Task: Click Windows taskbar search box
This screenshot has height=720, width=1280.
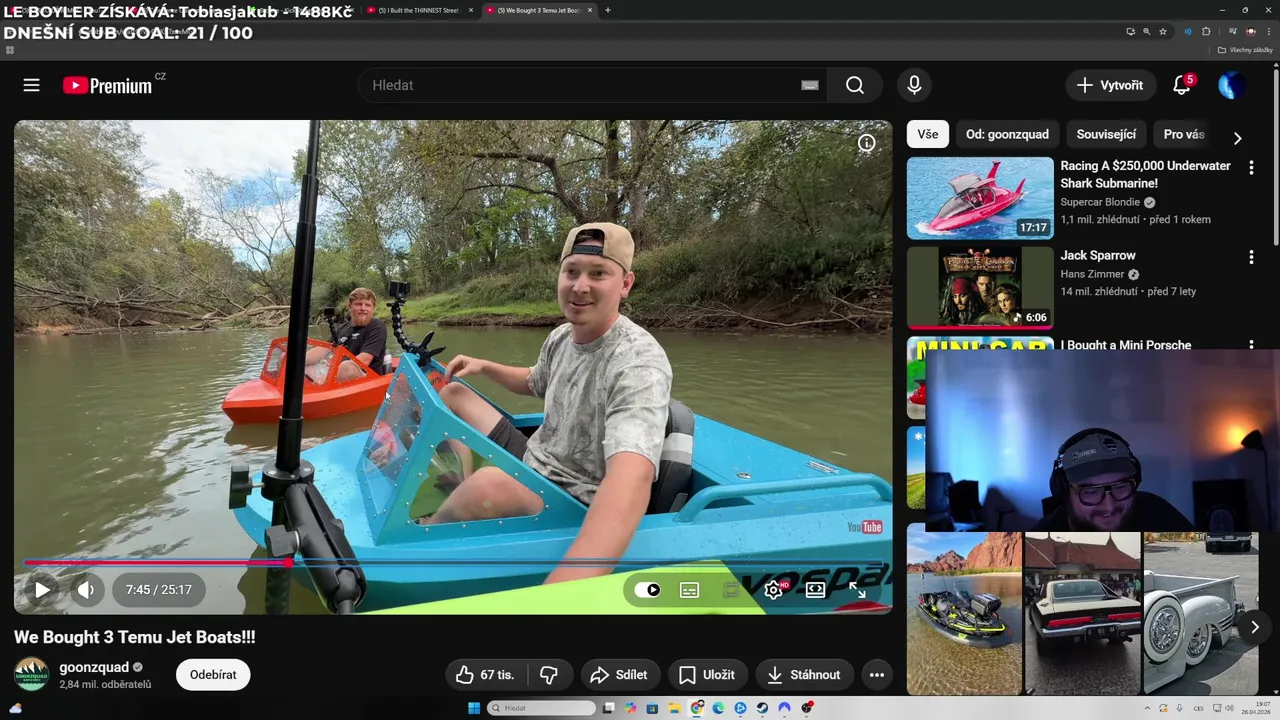Action: point(541,708)
